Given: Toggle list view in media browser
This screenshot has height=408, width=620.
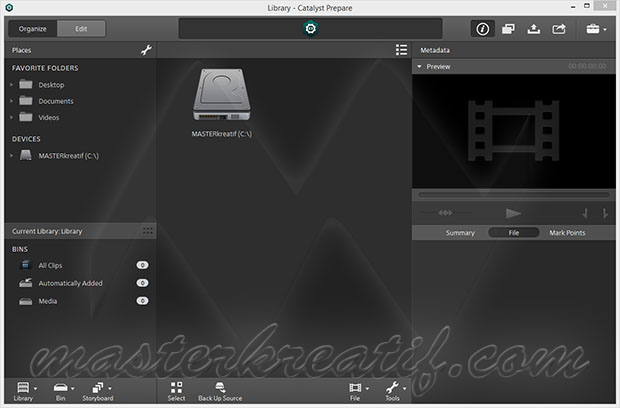Looking at the screenshot, I should click(x=401, y=50).
